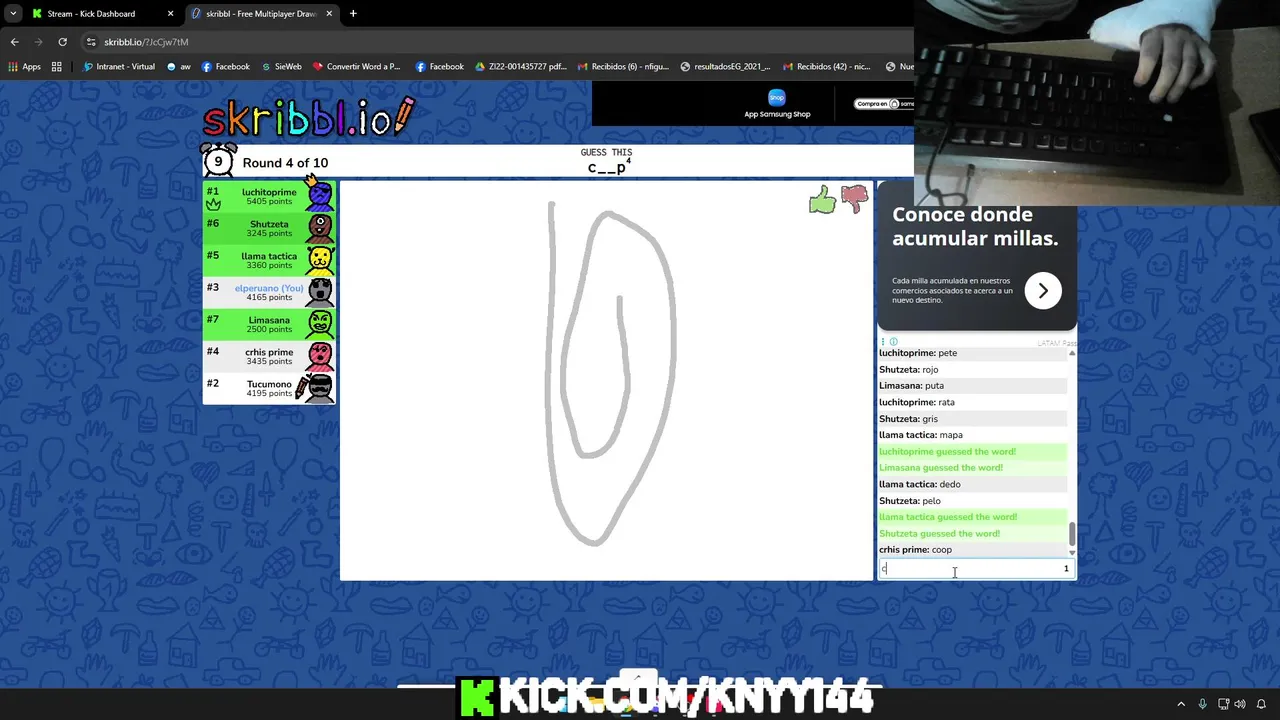Click the ad arrow circle button

click(x=1043, y=290)
